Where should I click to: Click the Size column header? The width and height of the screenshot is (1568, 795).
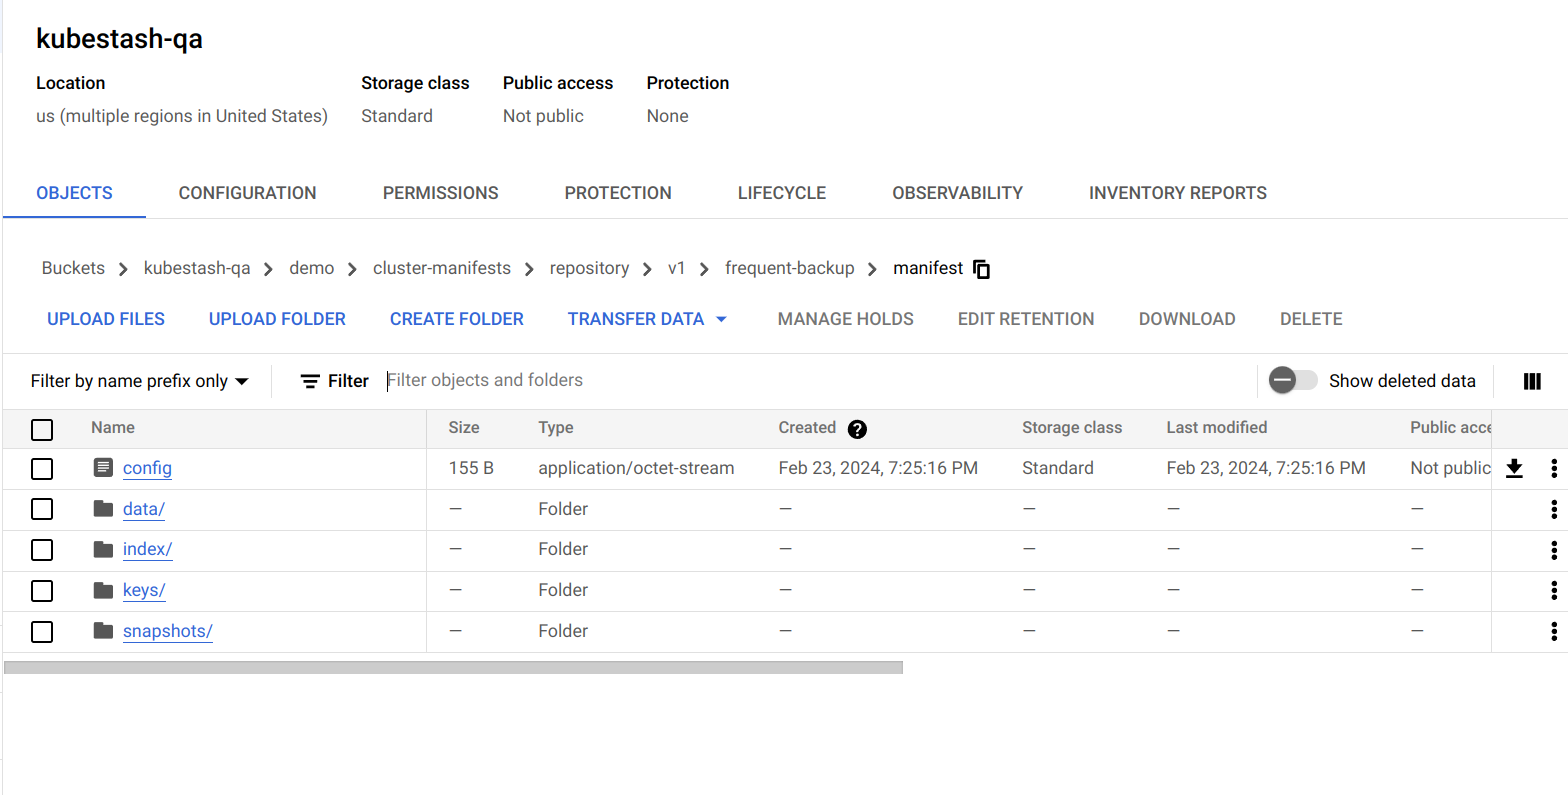point(464,428)
